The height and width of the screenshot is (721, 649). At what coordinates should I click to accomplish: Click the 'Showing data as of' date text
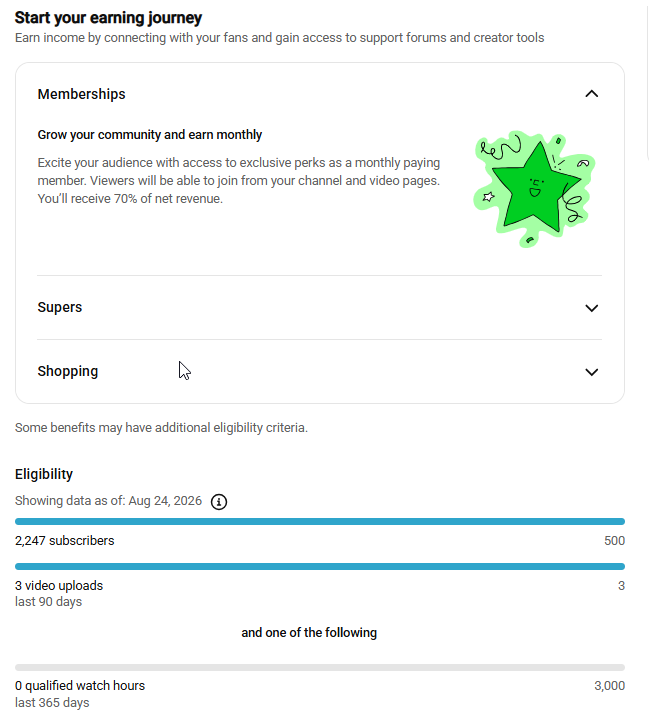[109, 501]
